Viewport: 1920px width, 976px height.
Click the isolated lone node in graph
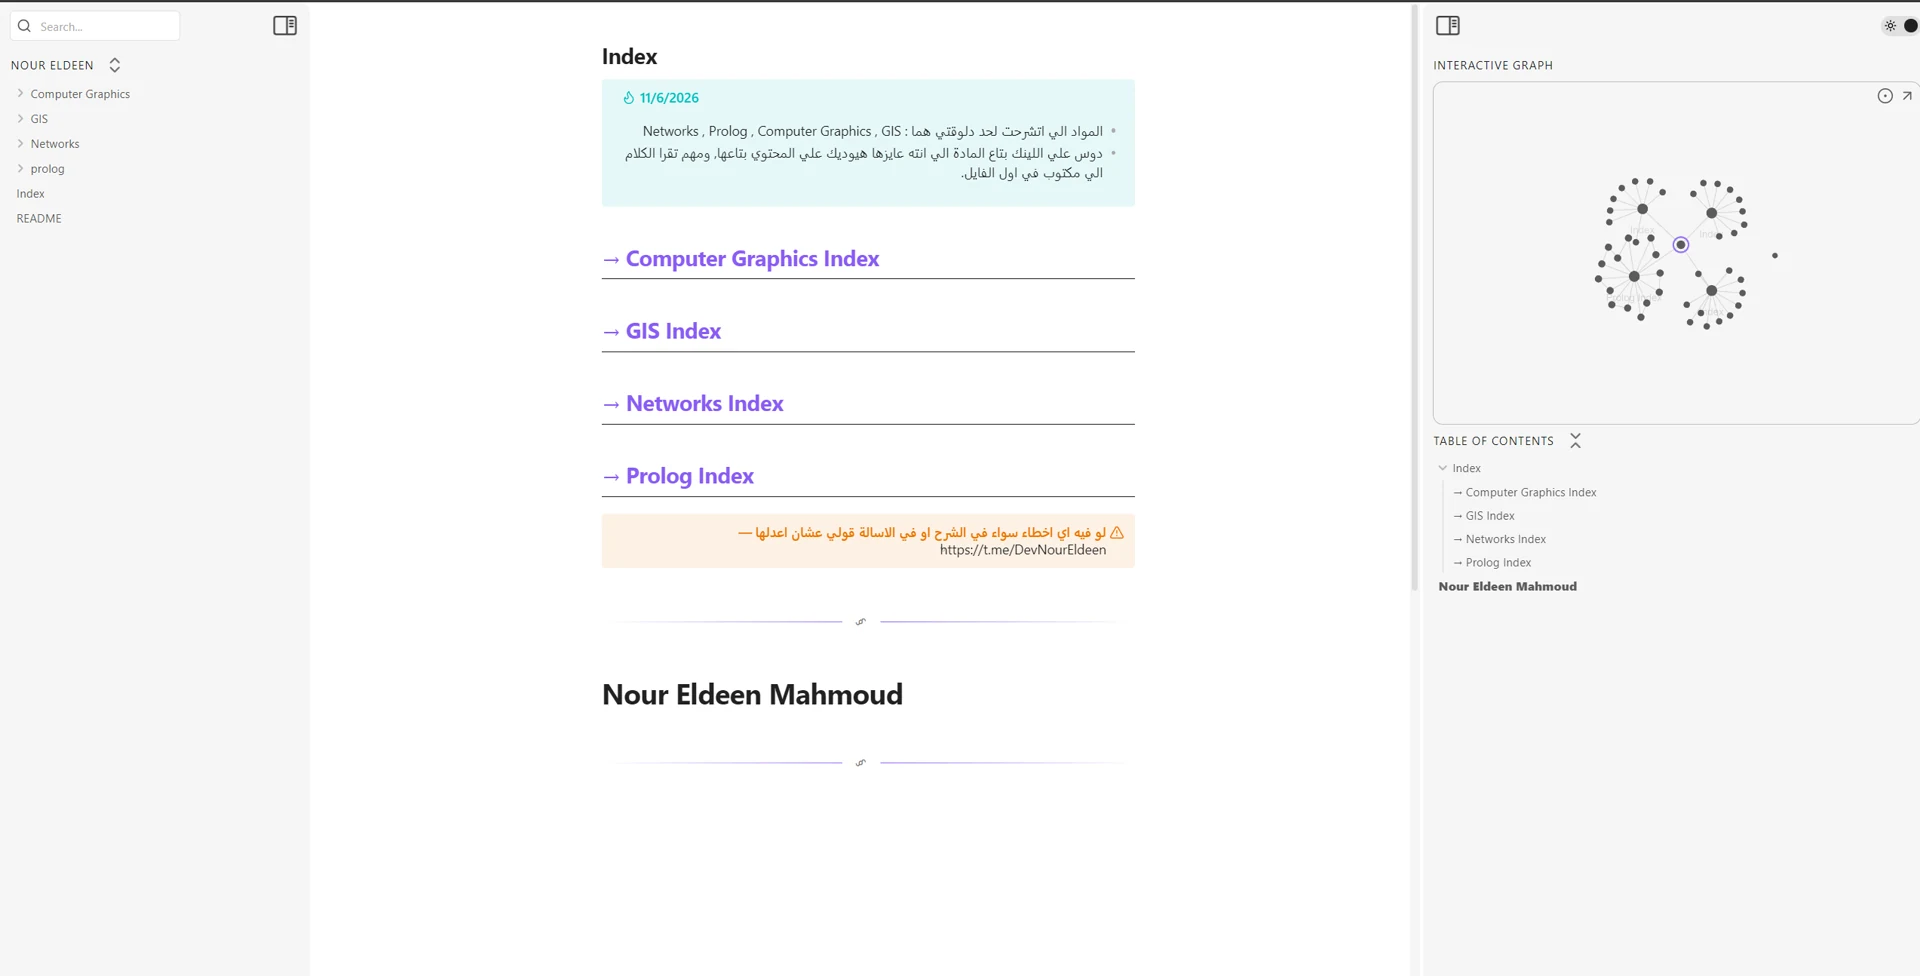(1775, 256)
